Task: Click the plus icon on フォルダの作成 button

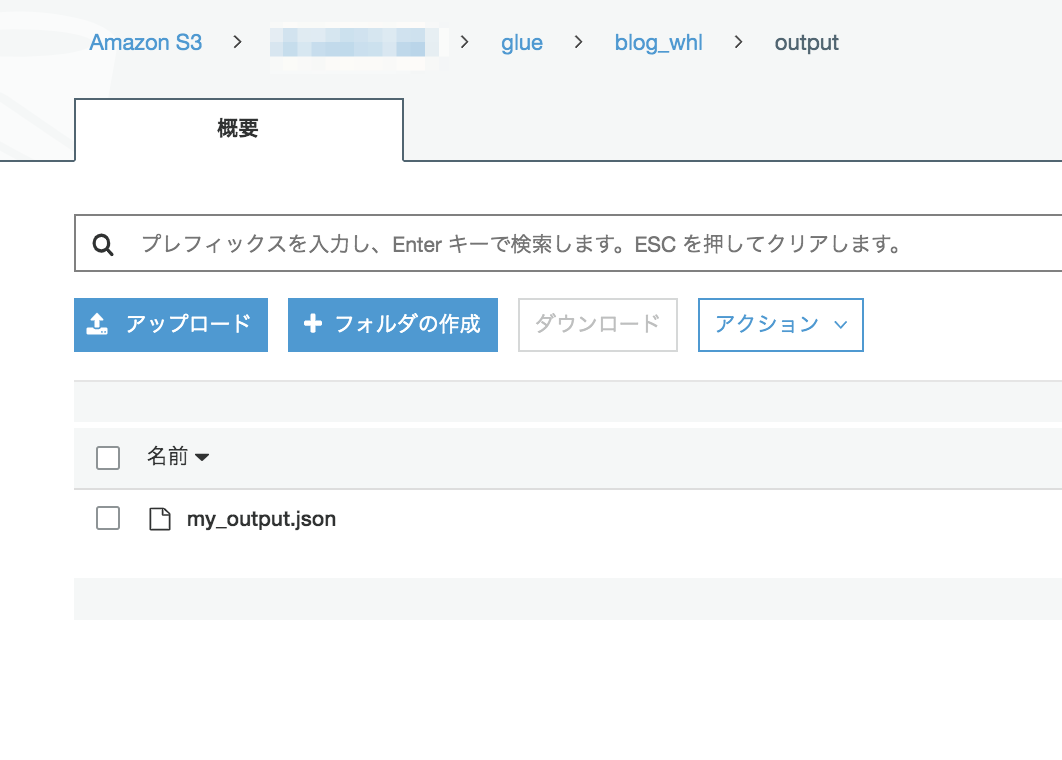Action: tap(314, 324)
